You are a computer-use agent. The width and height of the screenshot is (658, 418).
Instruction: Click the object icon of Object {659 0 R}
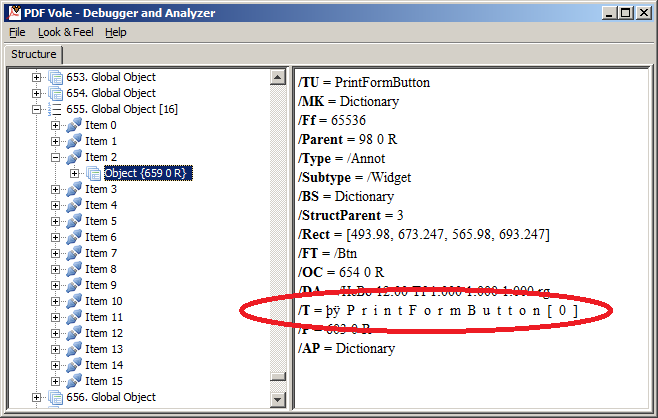94,173
